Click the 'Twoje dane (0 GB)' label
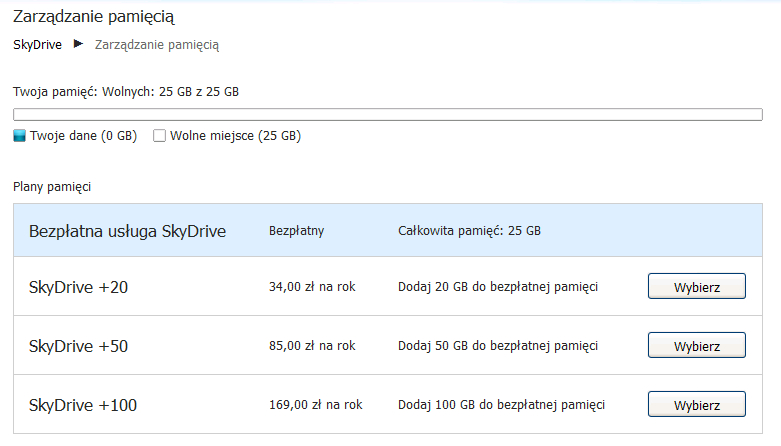The width and height of the screenshot is (781, 446). point(83,136)
